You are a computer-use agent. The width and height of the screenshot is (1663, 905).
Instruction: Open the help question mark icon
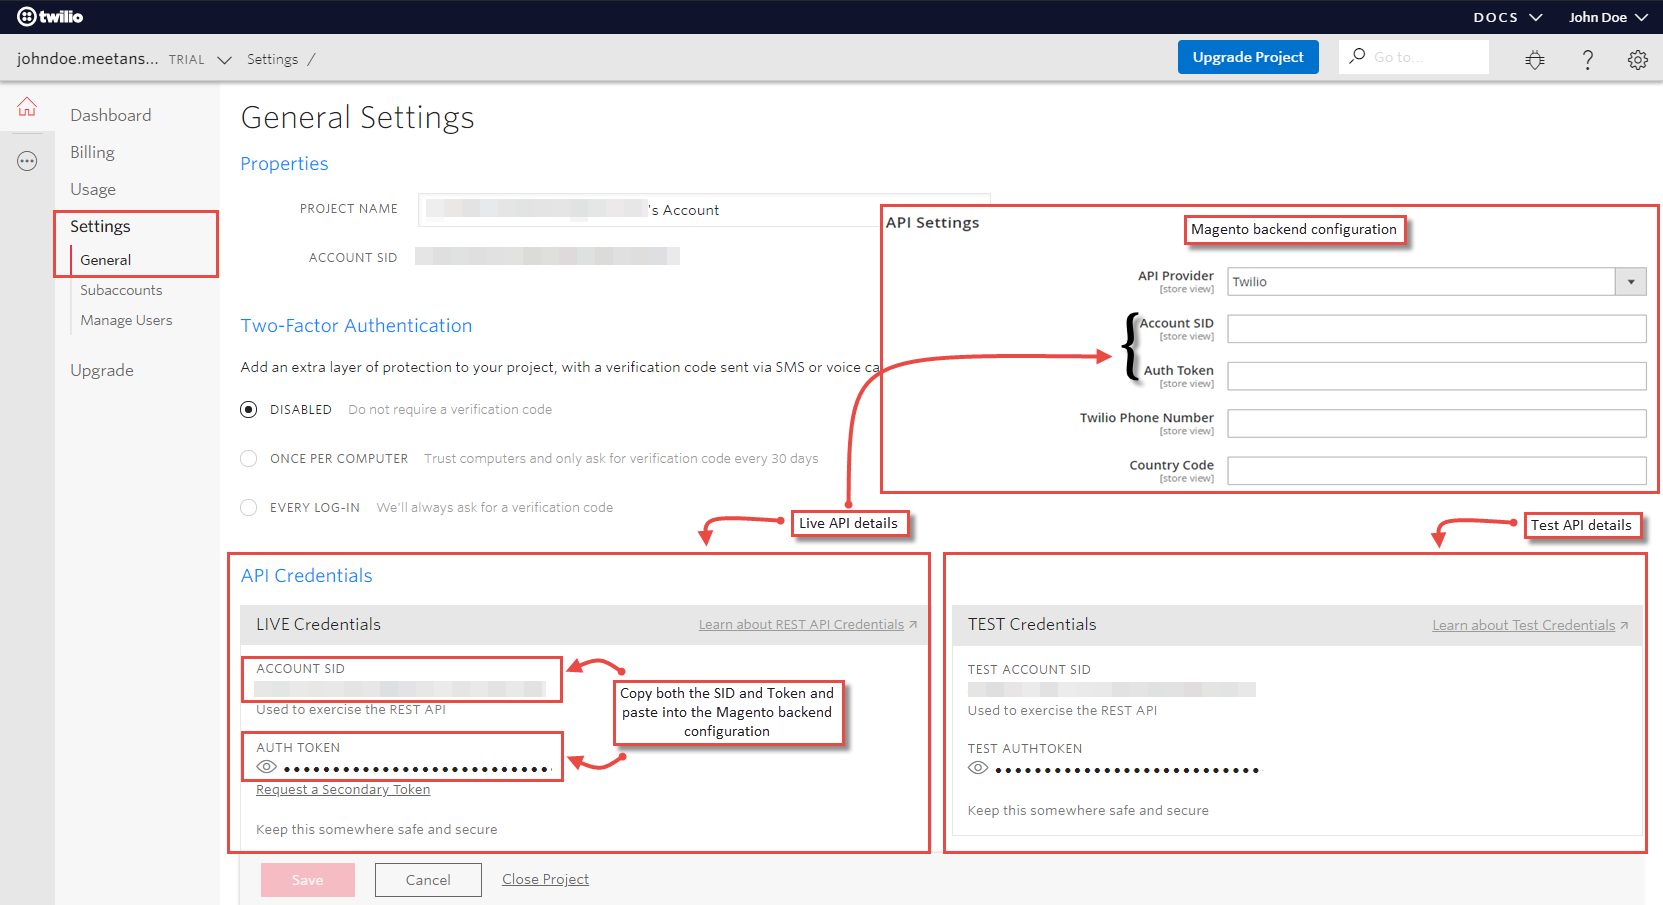coord(1587,59)
